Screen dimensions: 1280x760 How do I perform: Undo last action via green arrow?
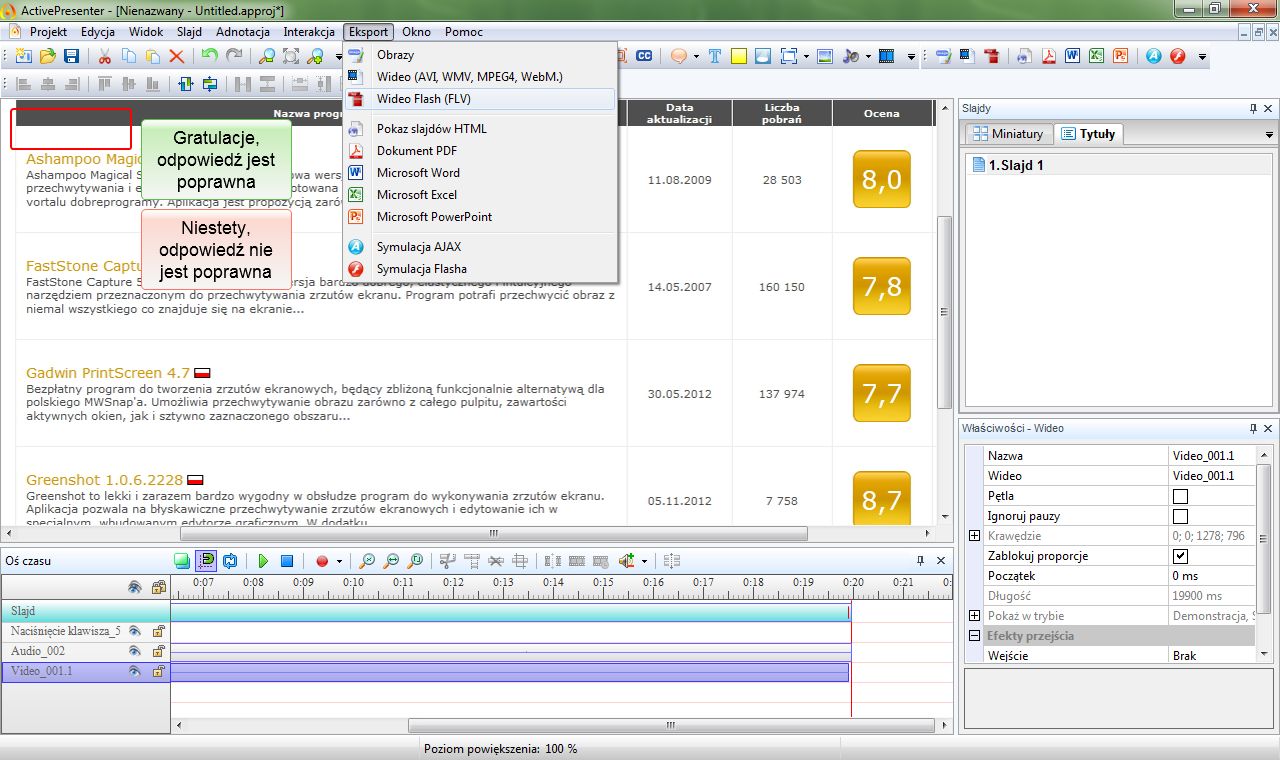click(209, 57)
